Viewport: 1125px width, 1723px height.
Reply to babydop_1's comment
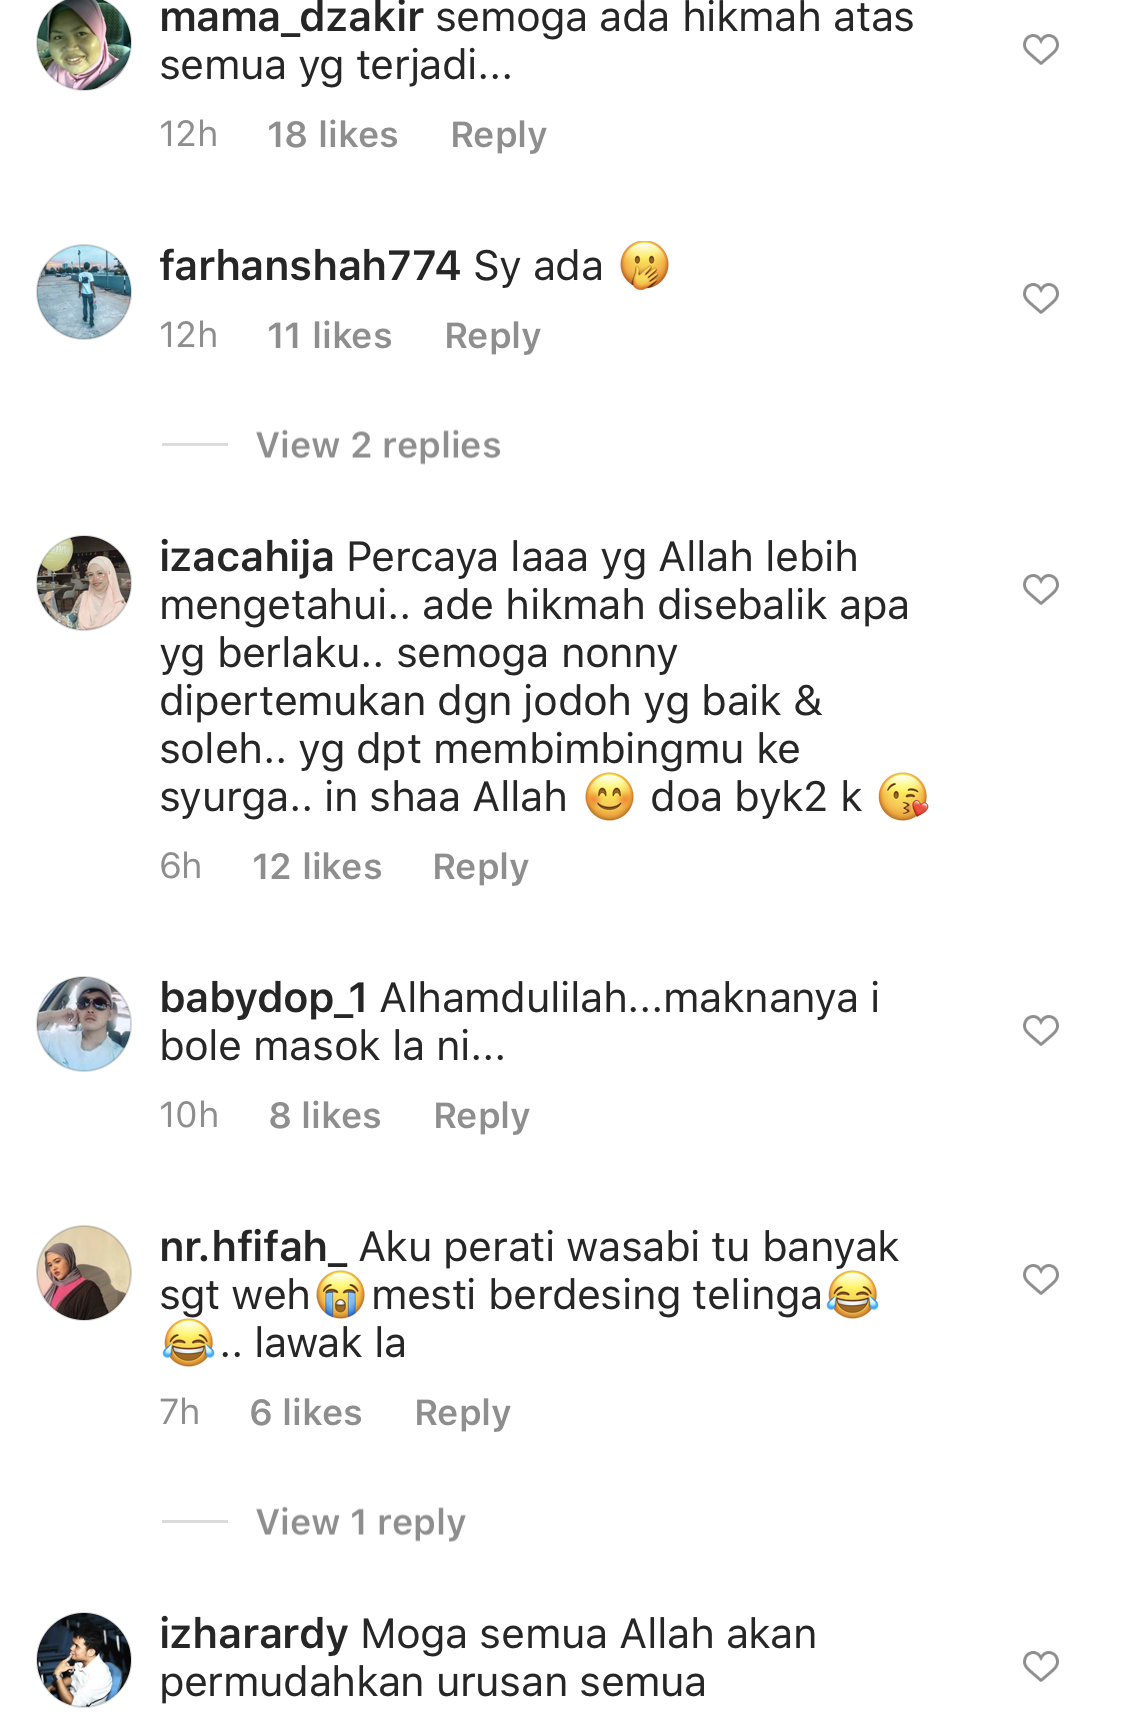pyautogui.click(x=481, y=1116)
